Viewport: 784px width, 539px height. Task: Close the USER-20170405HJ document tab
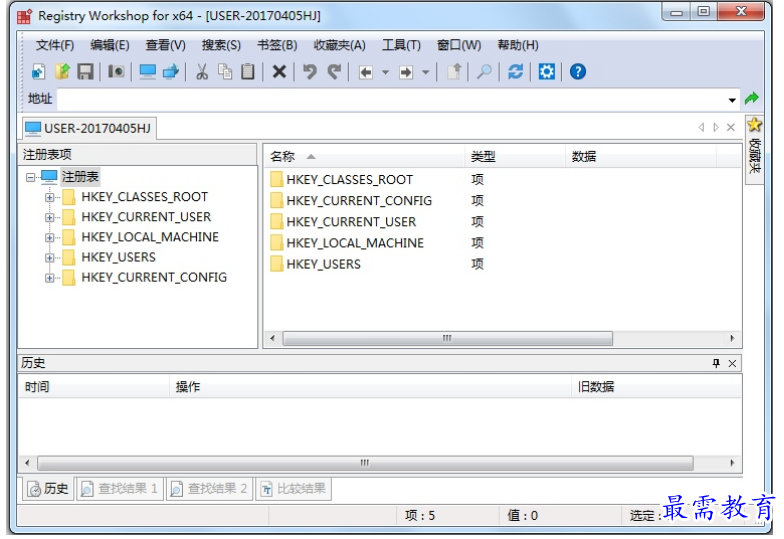pyautogui.click(x=730, y=128)
